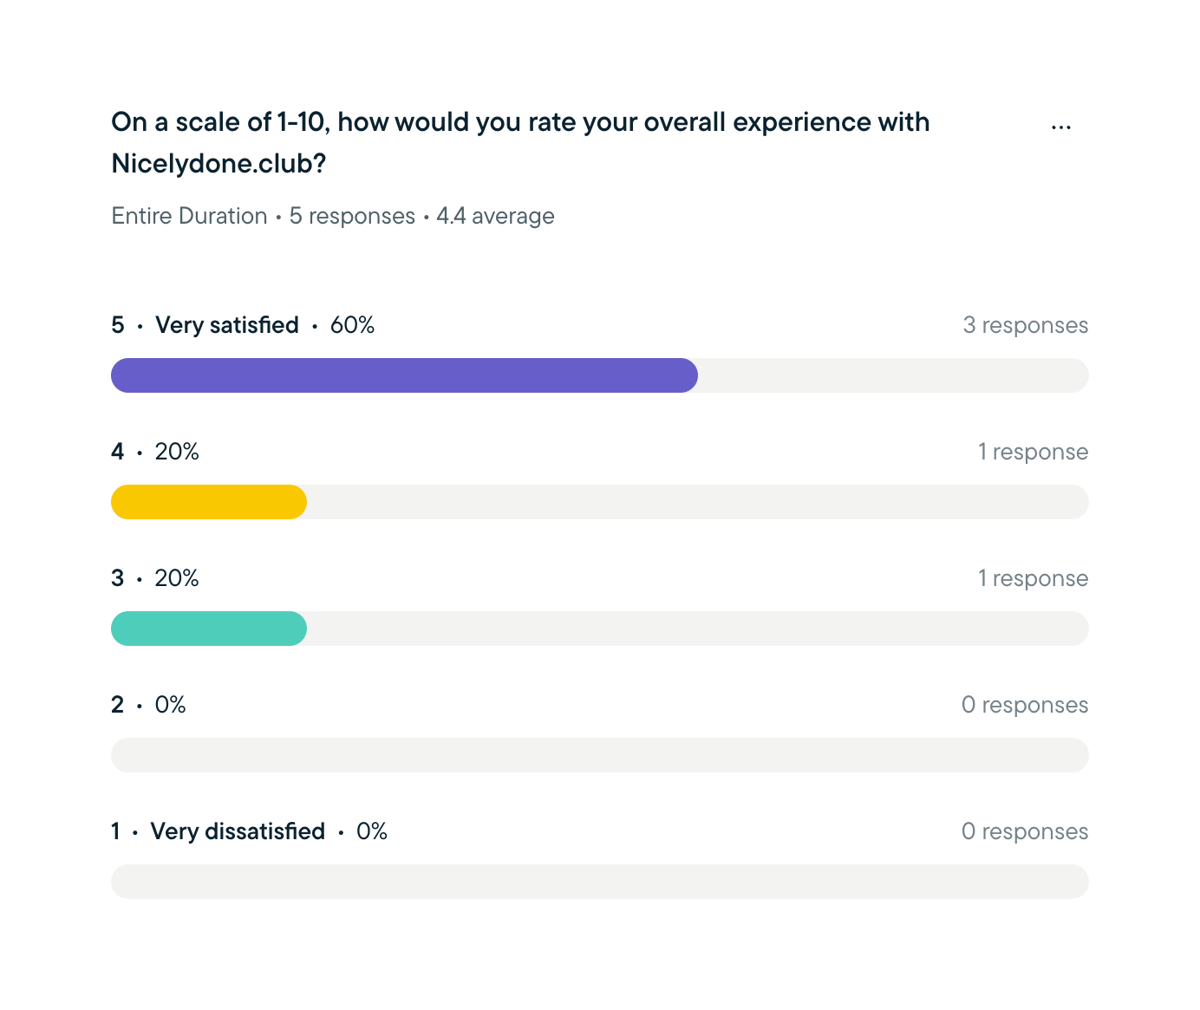Click the '3 responses' count

click(1025, 325)
